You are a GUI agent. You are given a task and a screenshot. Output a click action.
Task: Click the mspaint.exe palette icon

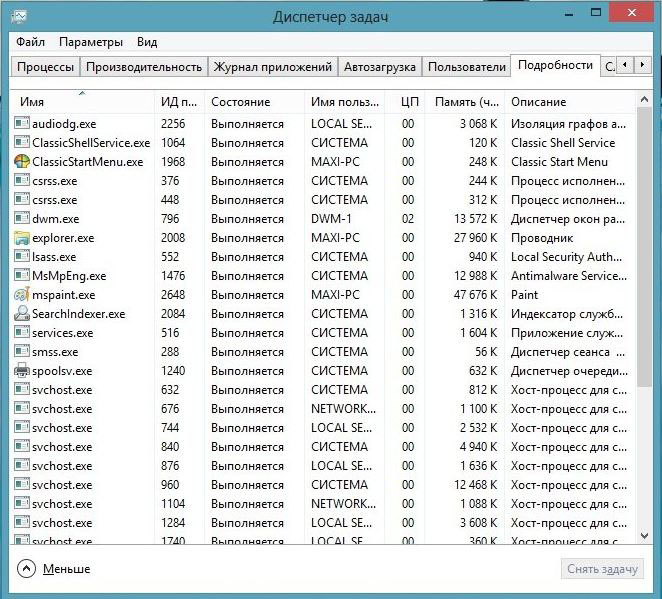22,295
